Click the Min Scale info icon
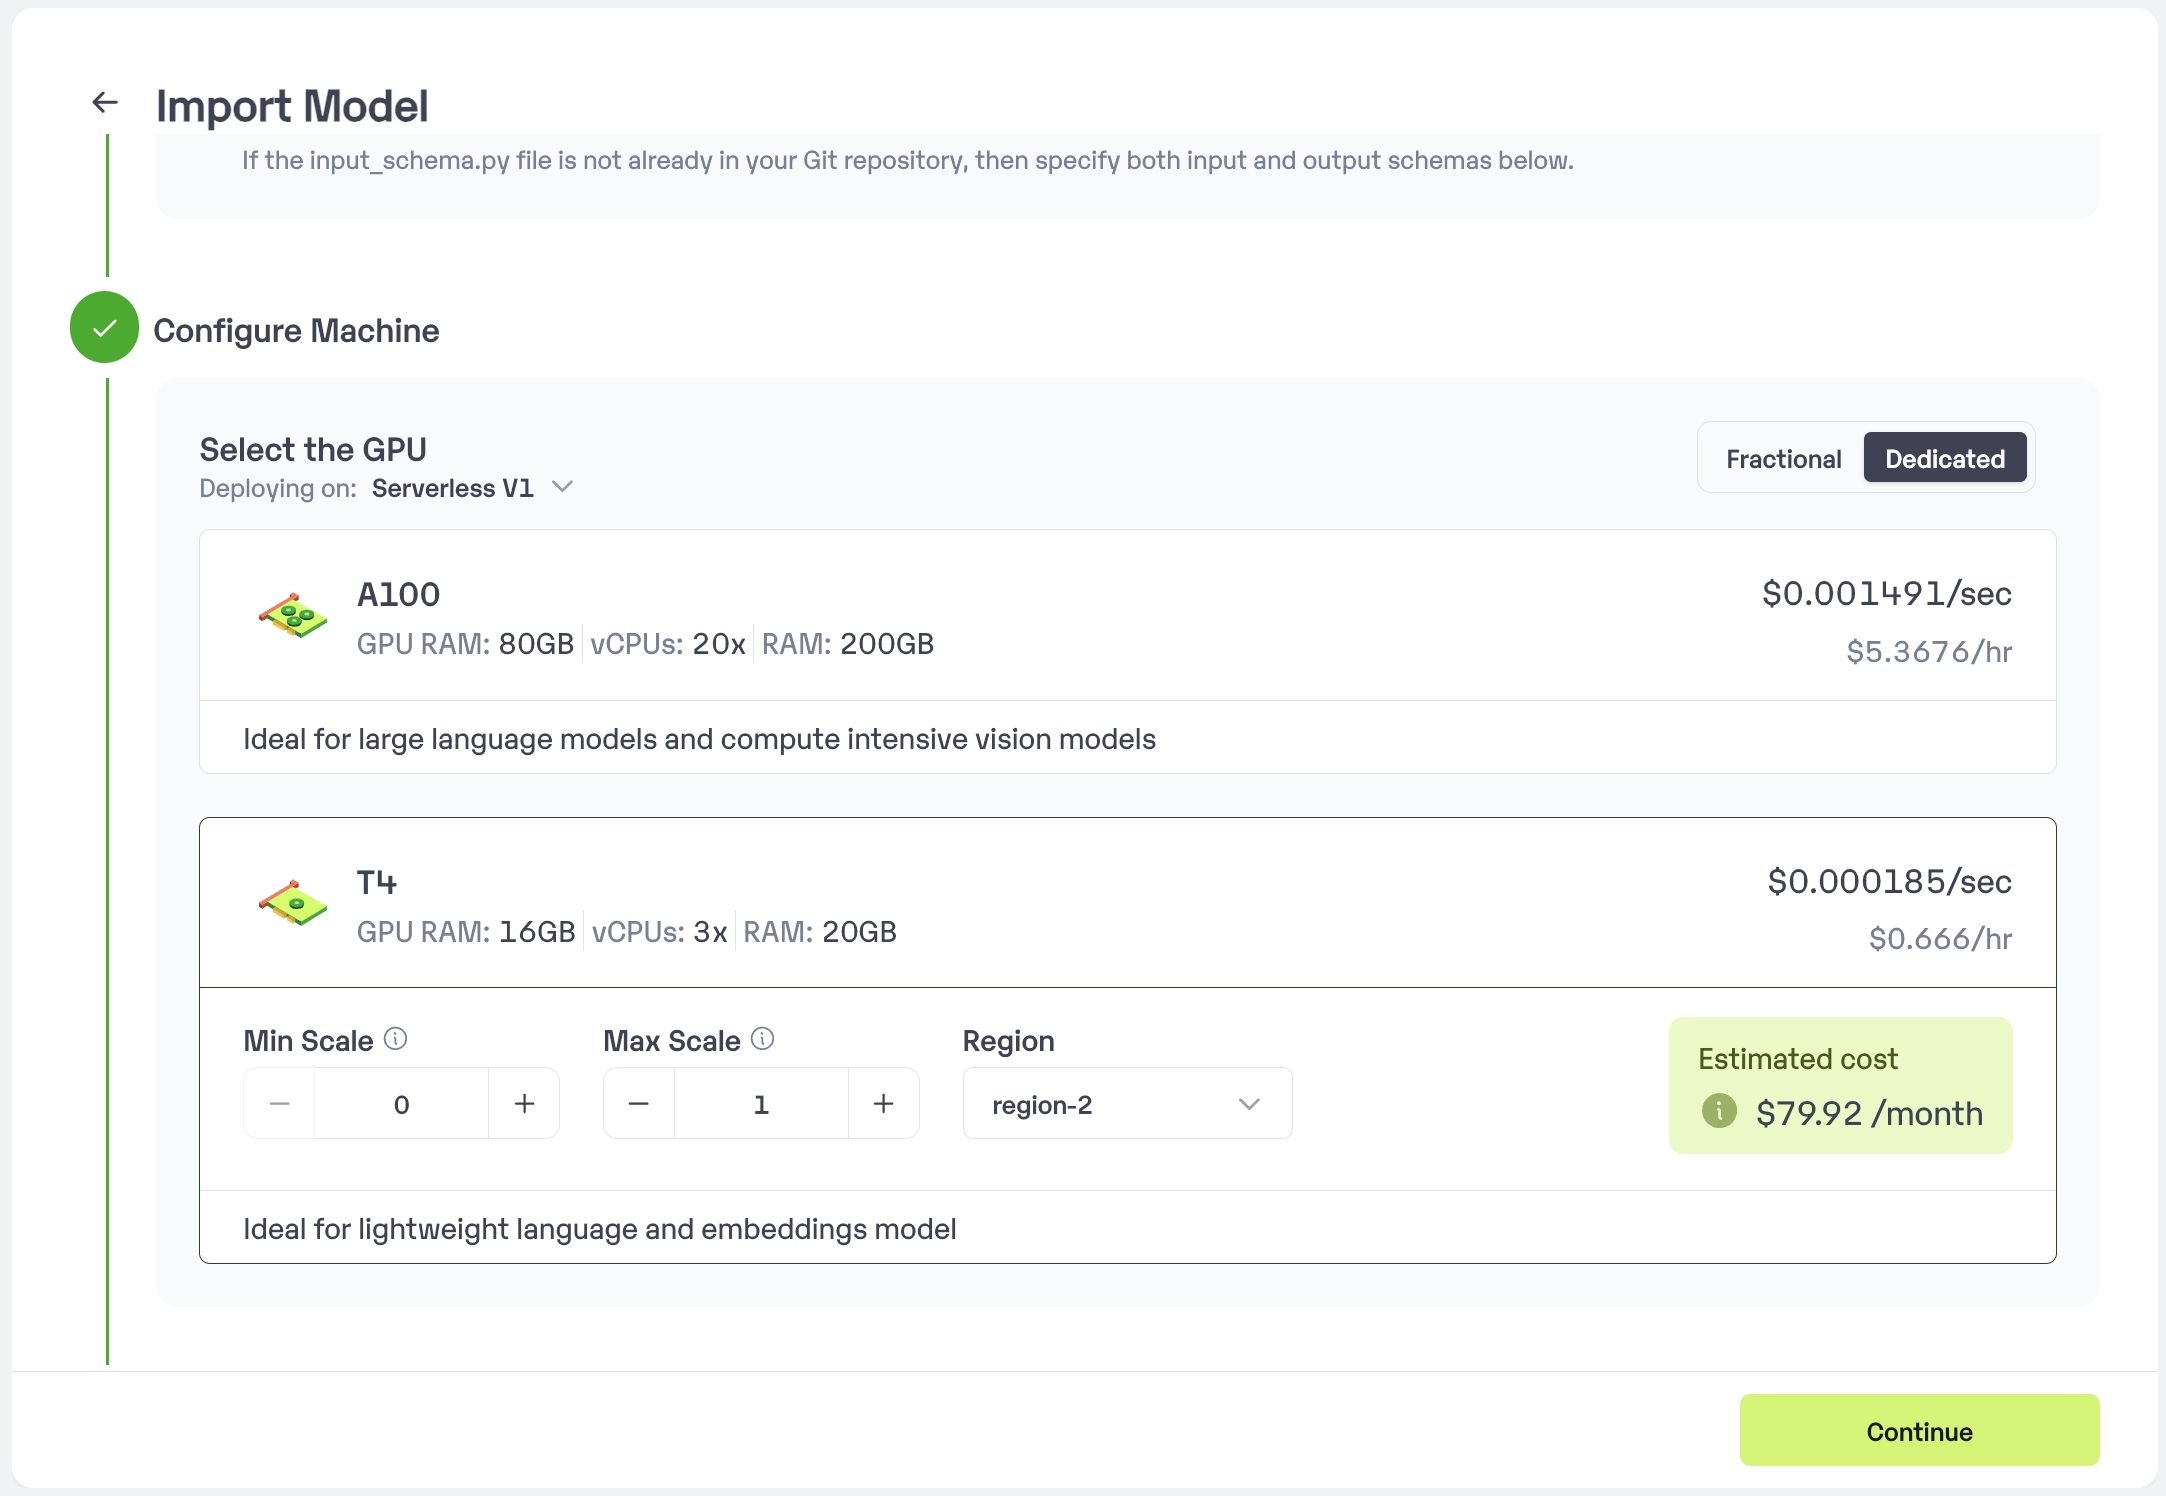Viewport: 2166px width, 1496px height. point(395,1039)
